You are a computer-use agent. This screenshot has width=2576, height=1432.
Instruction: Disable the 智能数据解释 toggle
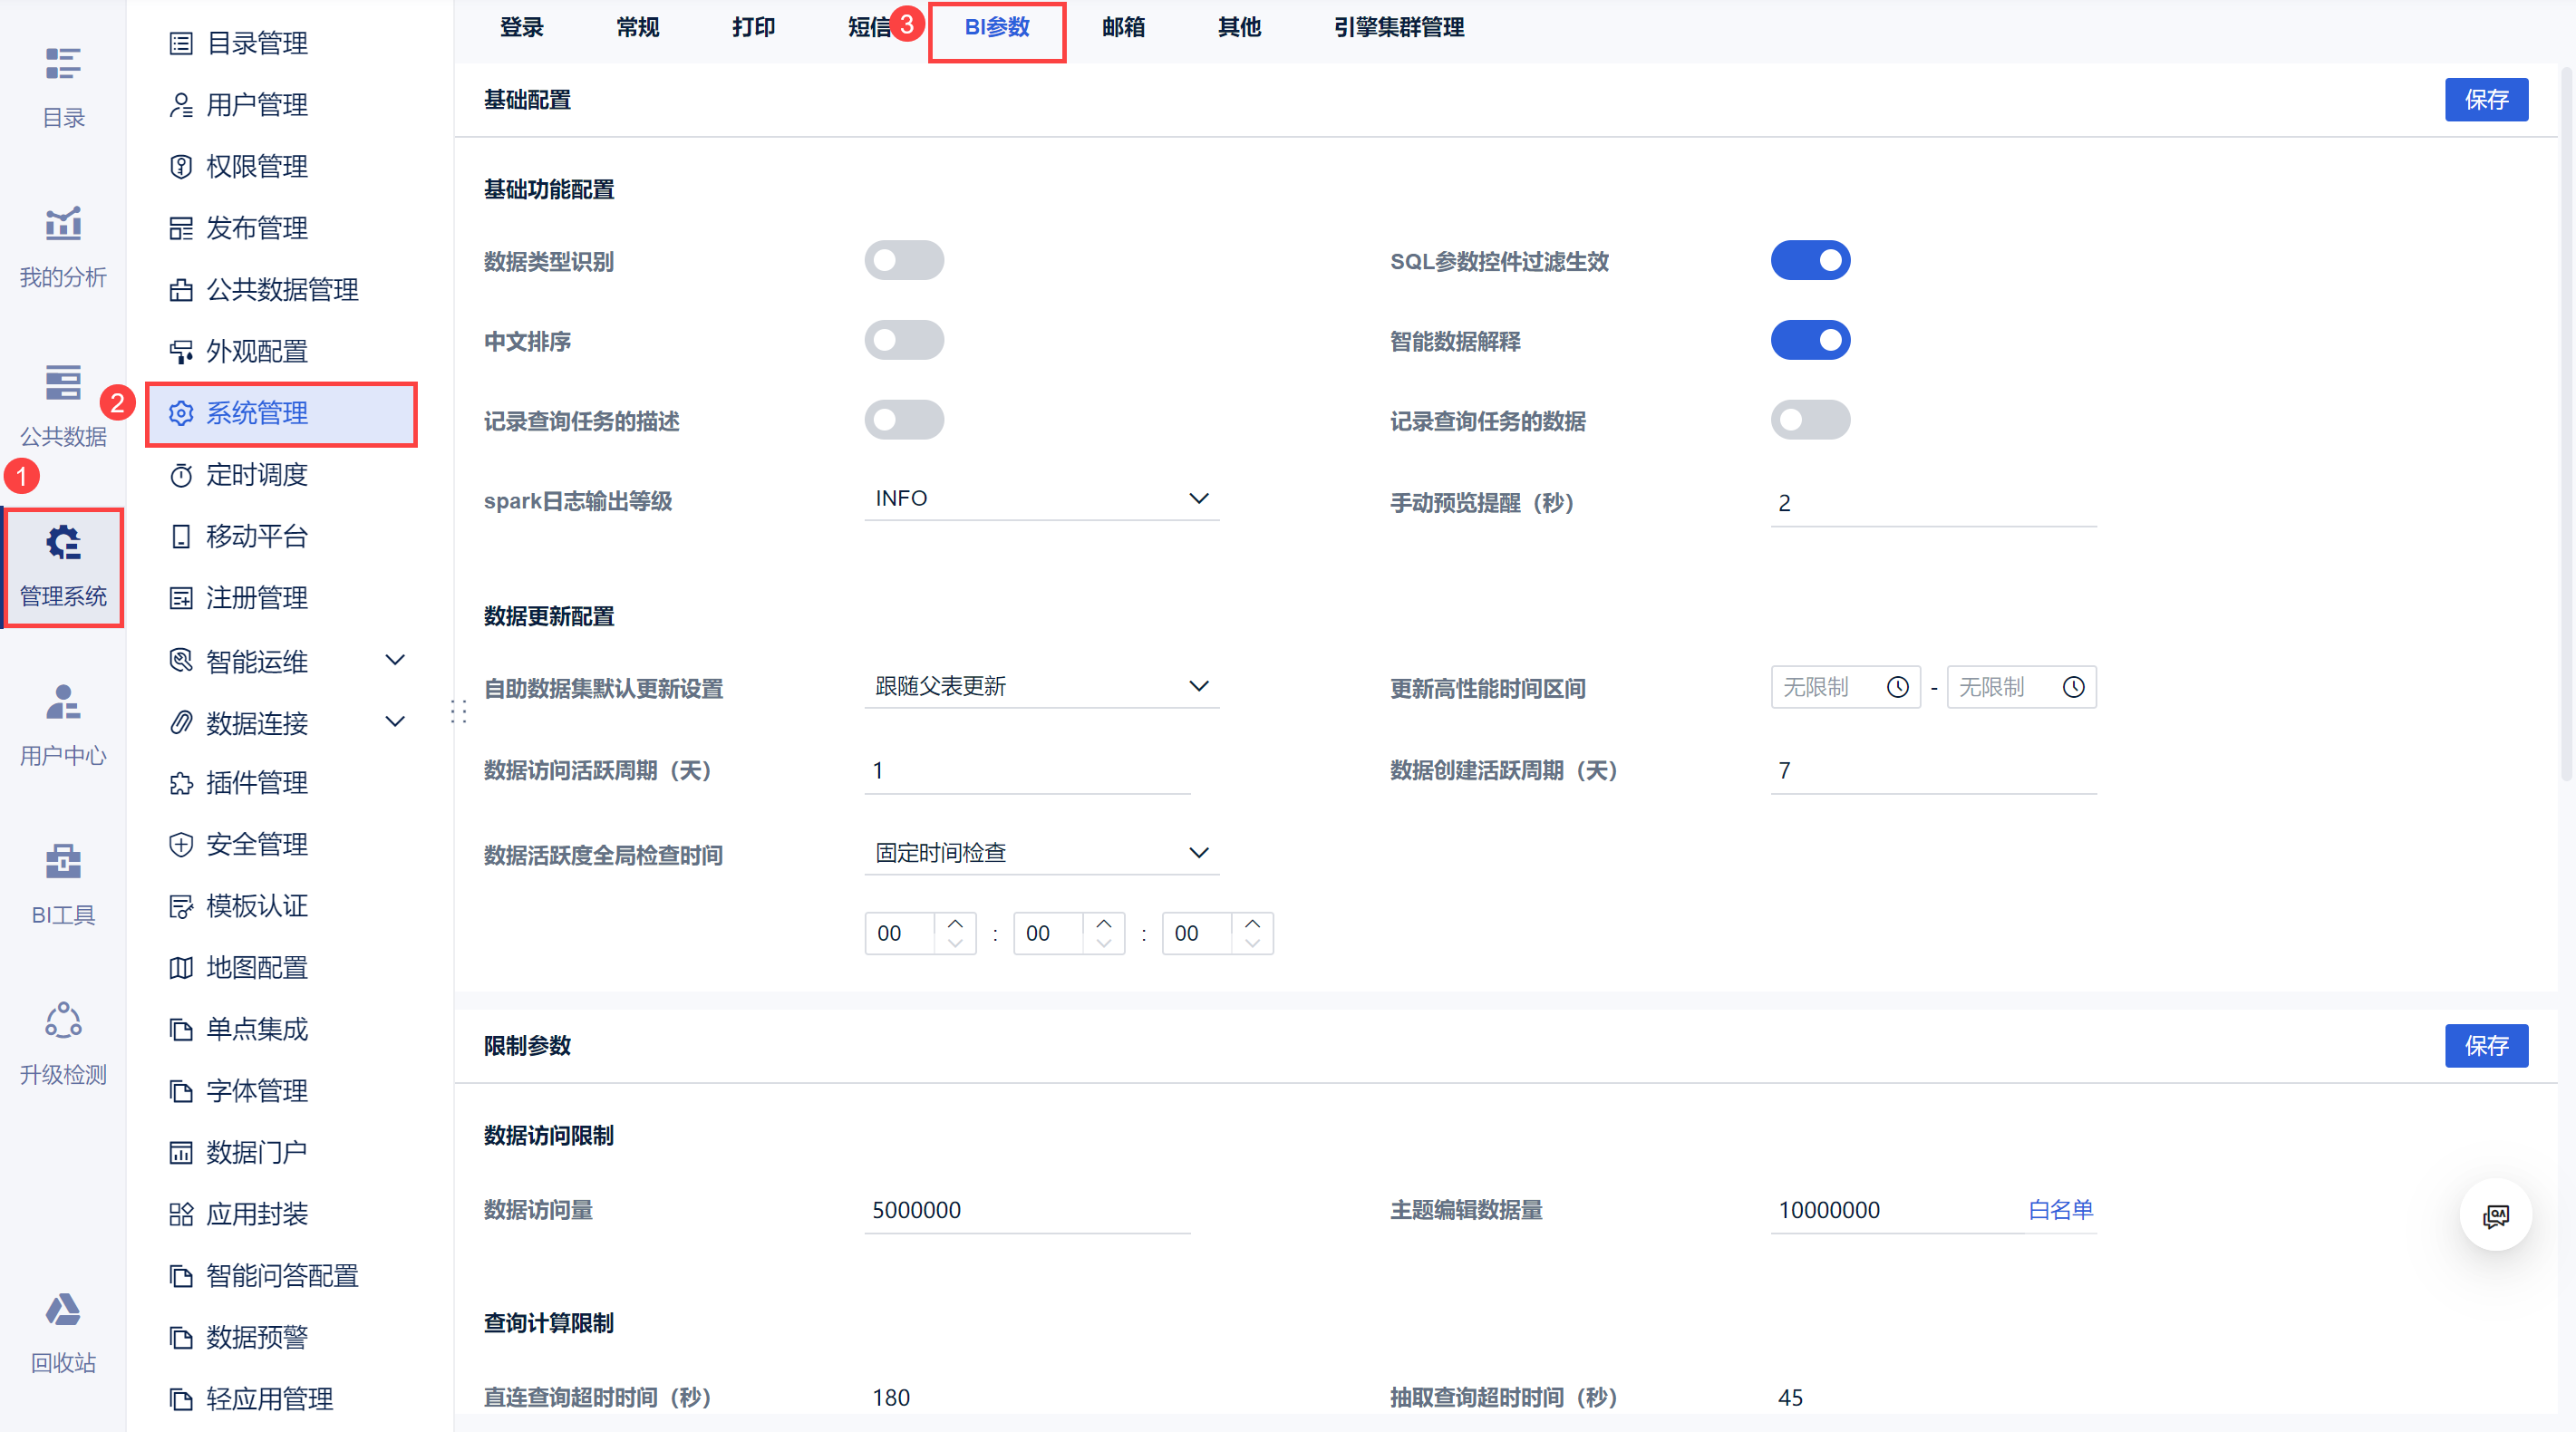pos(1809,340)
